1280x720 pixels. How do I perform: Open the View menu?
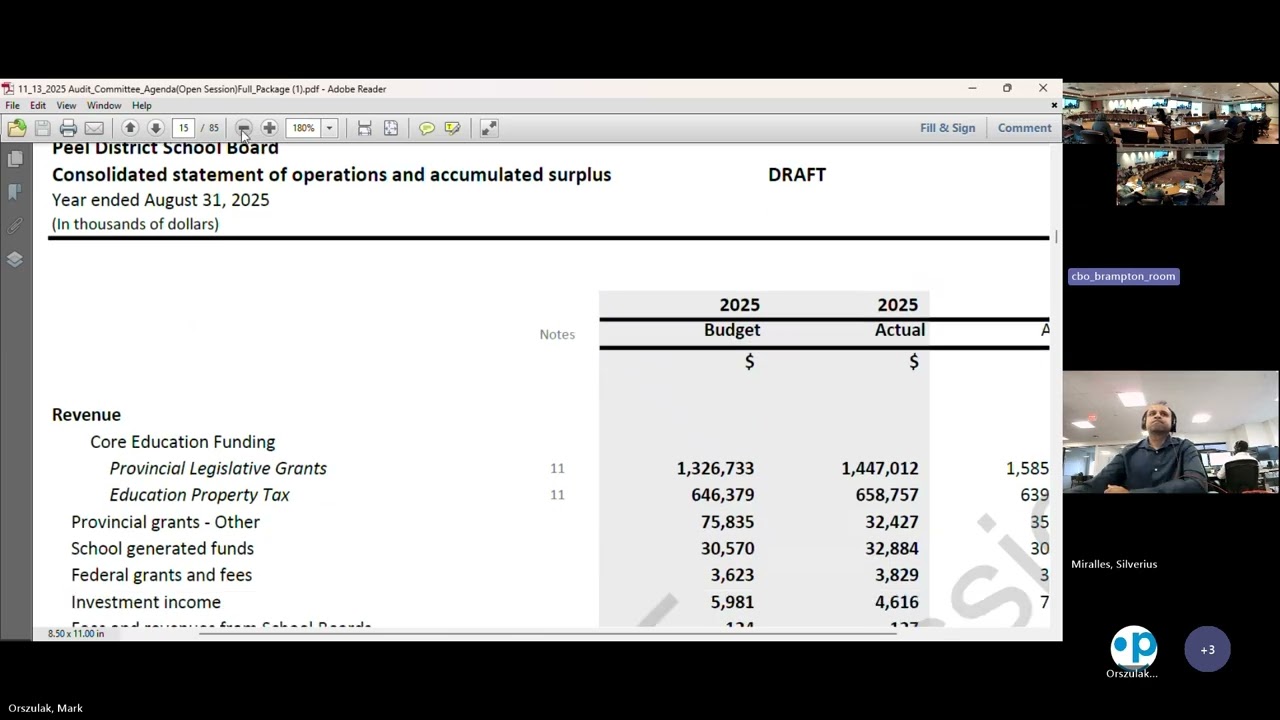tap(66, 106)
